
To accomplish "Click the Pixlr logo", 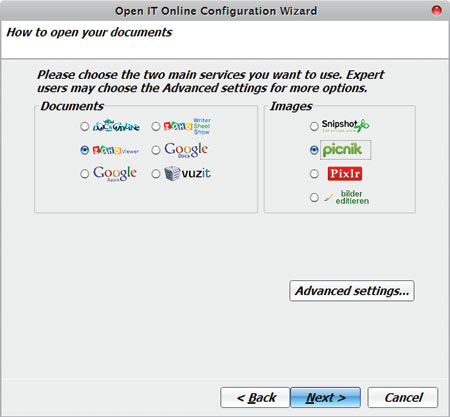I will (x=345, y=174).
